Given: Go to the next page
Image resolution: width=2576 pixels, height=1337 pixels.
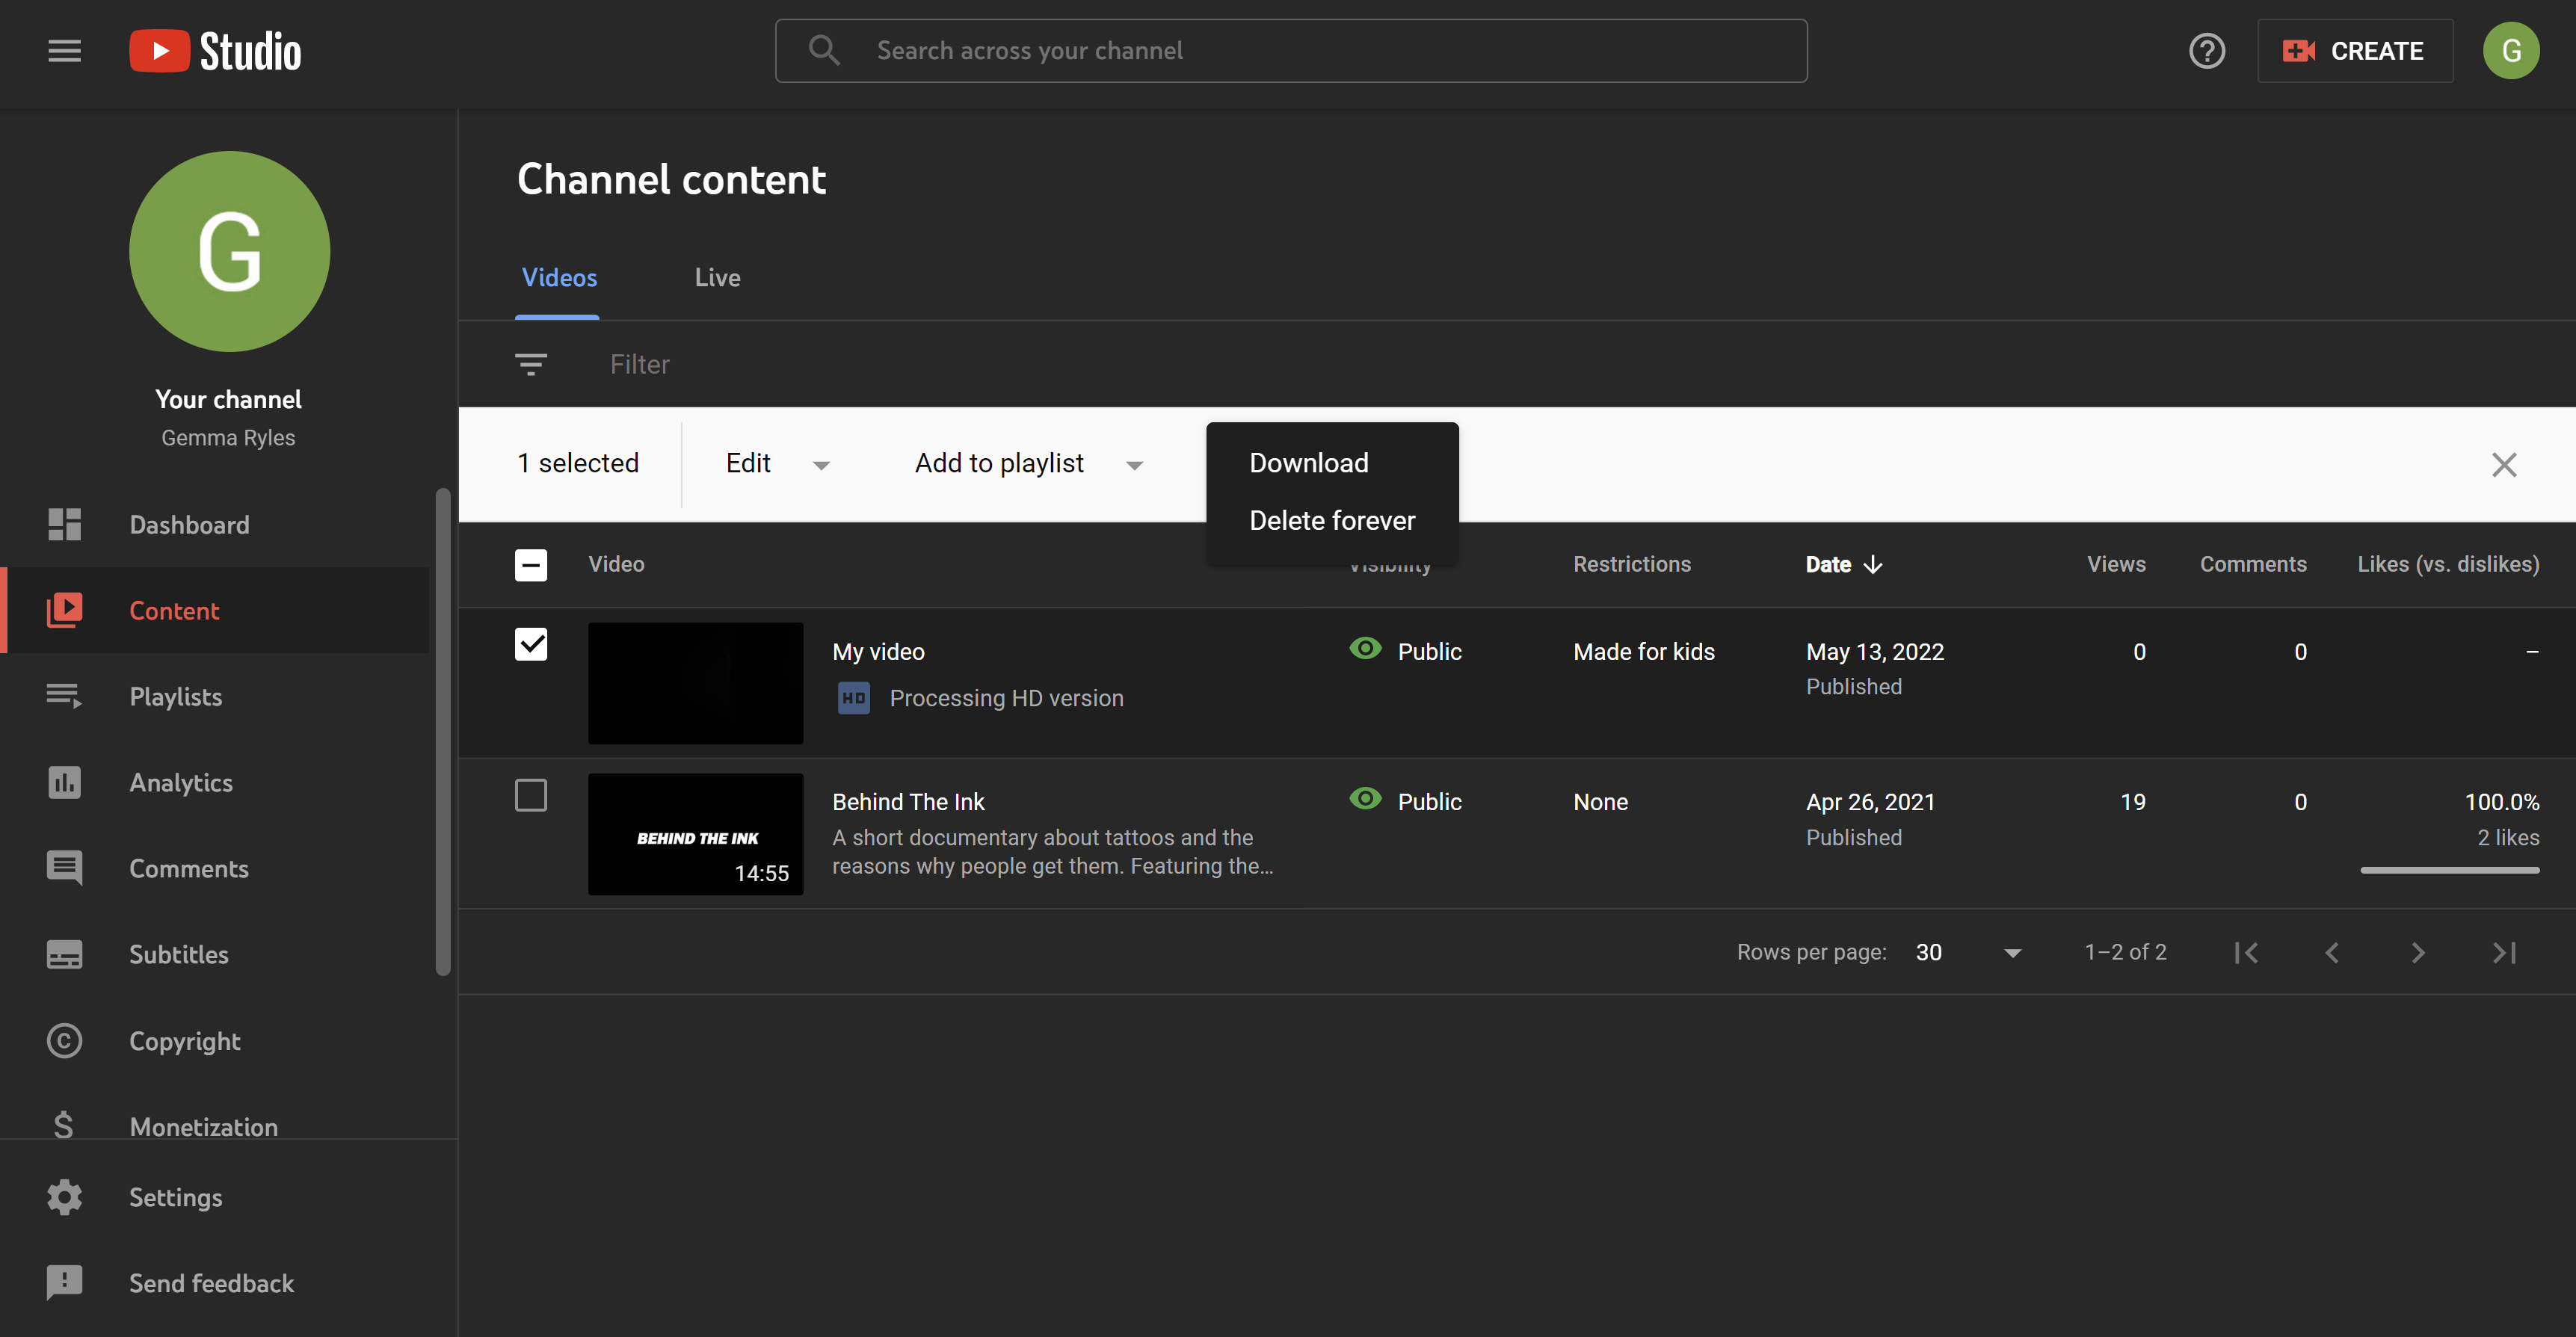Looking at the screenshot, I should click(2418, 953).
